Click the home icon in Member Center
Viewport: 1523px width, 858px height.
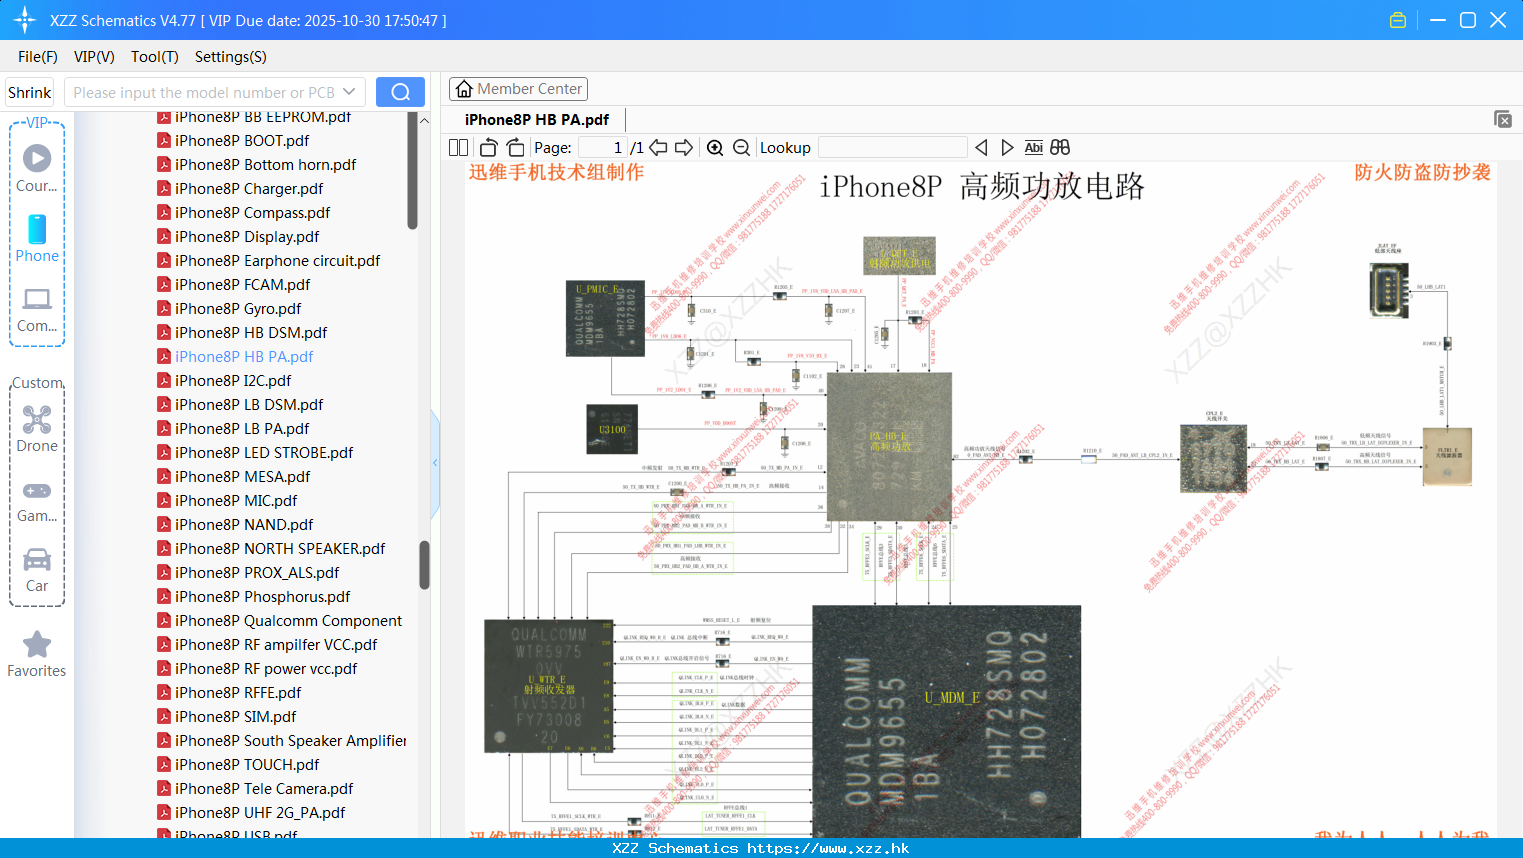[x=464, y=89]
